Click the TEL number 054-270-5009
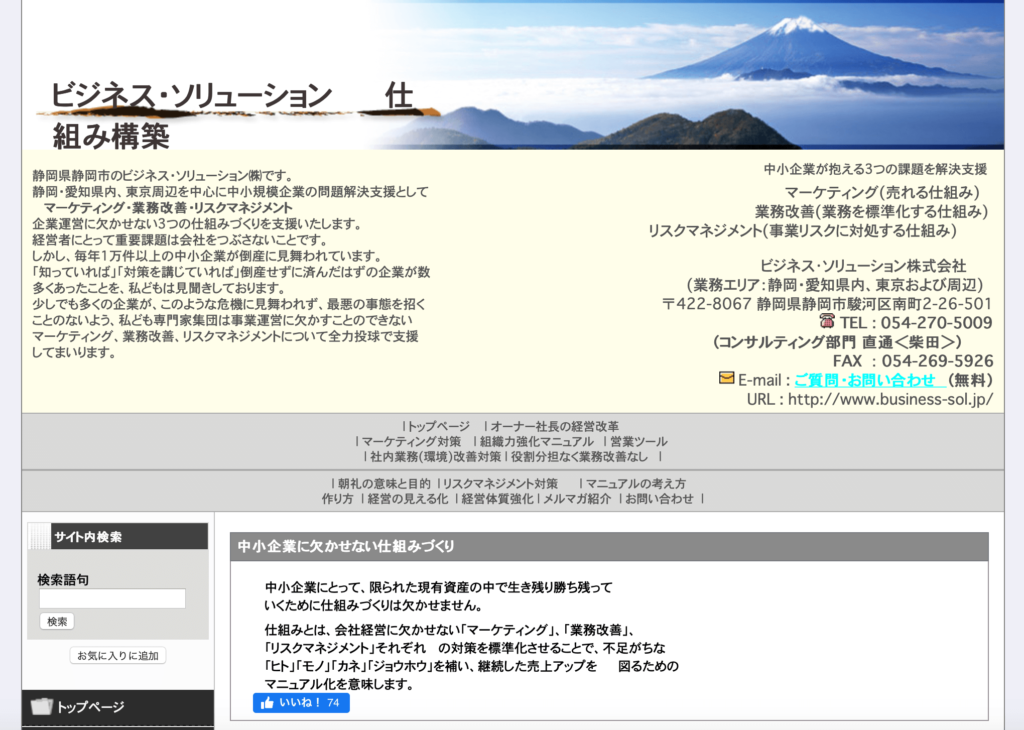 click(936, 323)
